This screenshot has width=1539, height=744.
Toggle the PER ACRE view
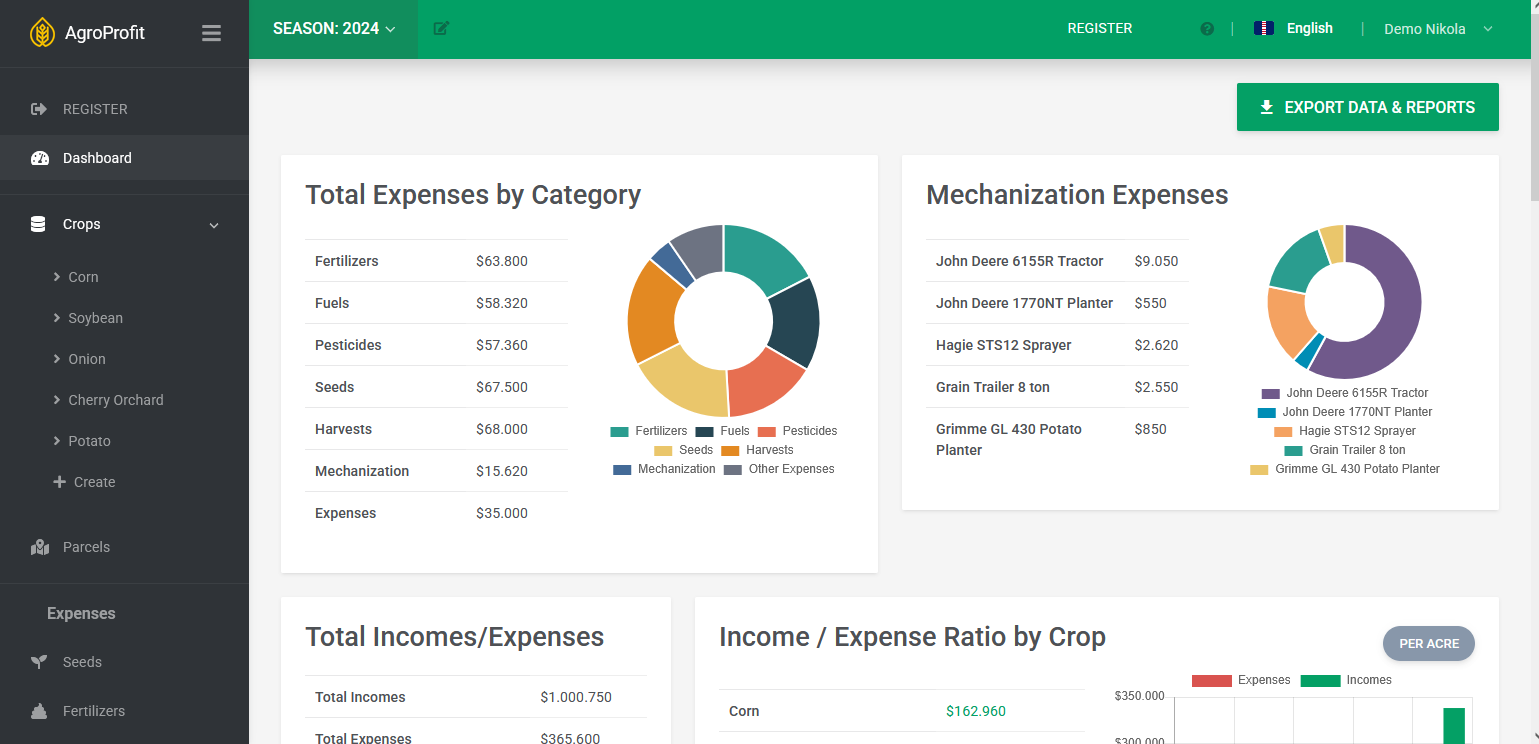click(x=1428, y=643)
